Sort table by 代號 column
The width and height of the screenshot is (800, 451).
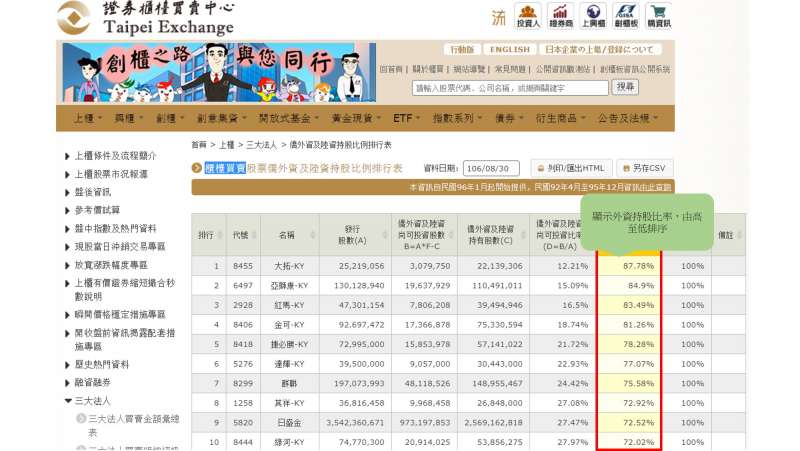(243, 235)
